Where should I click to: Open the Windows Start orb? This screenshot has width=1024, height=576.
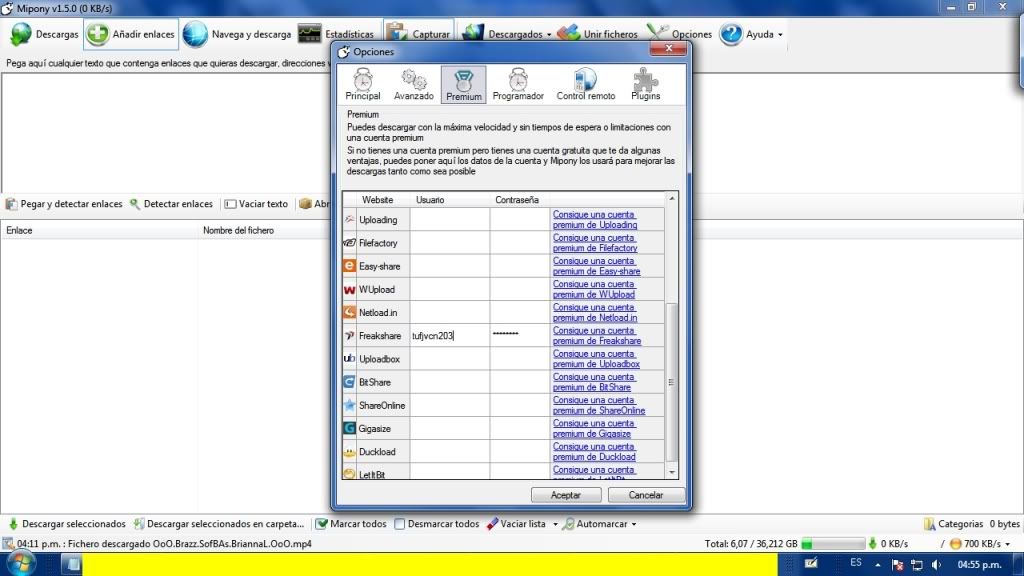point(20,564)
